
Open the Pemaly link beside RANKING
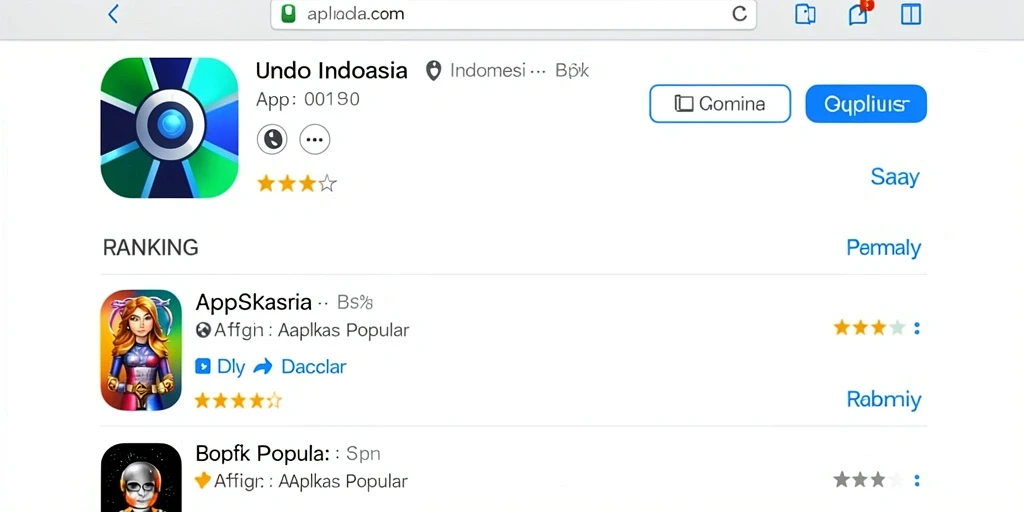(884, 248)
